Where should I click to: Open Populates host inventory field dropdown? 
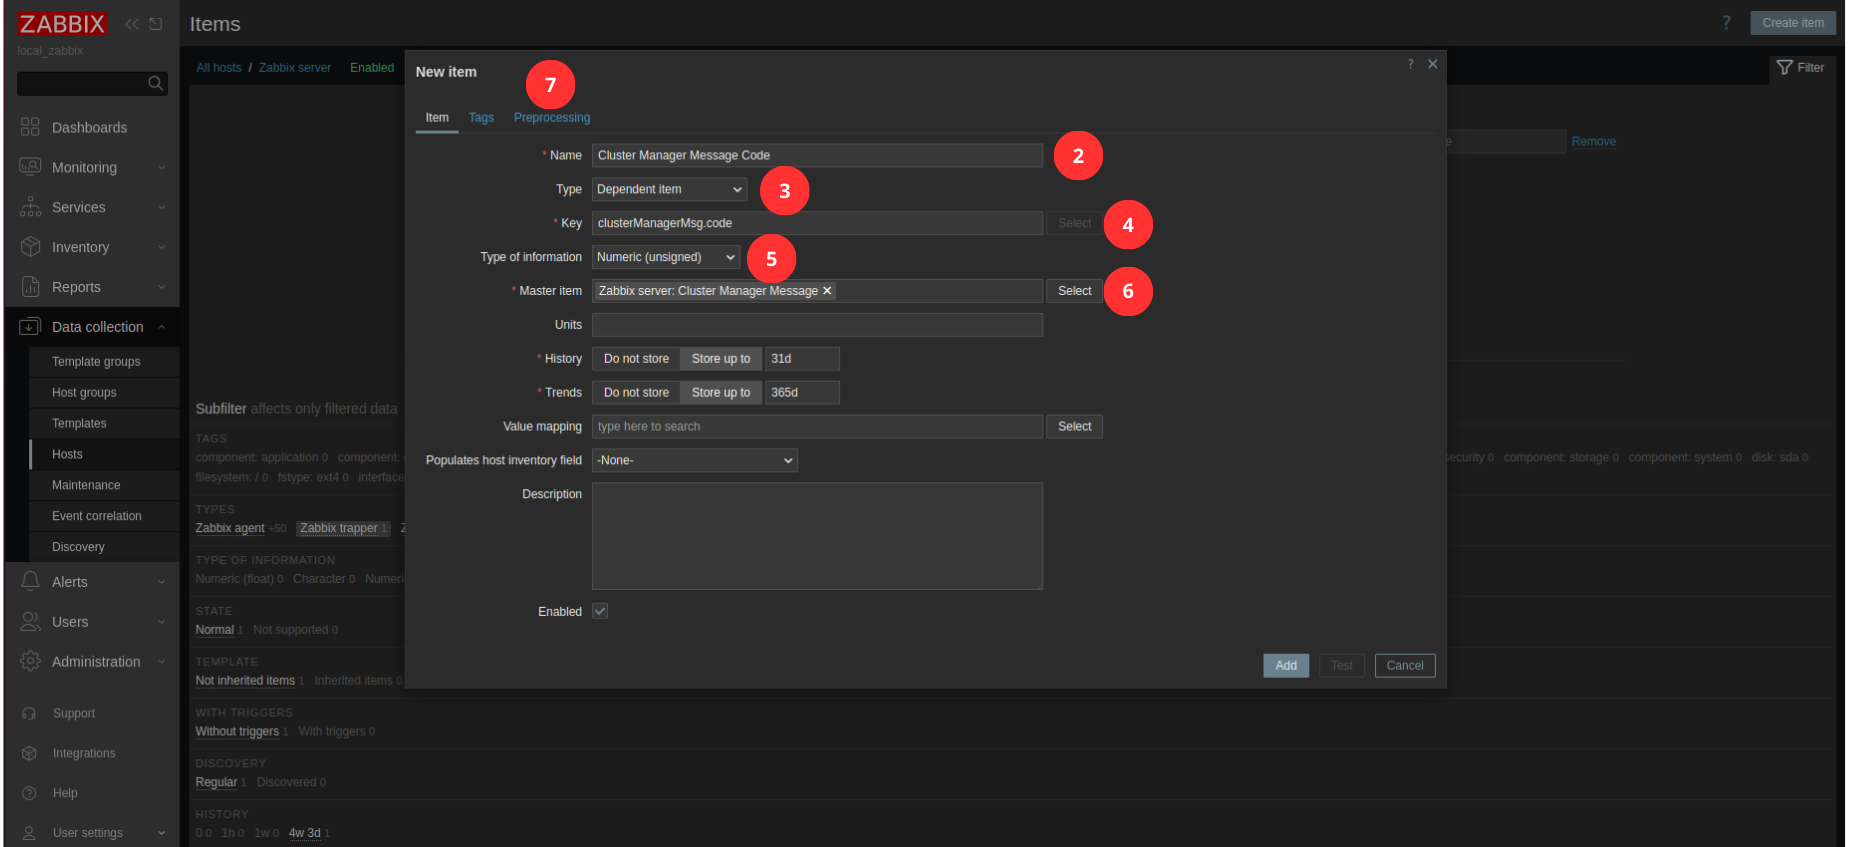coord(695,460)
